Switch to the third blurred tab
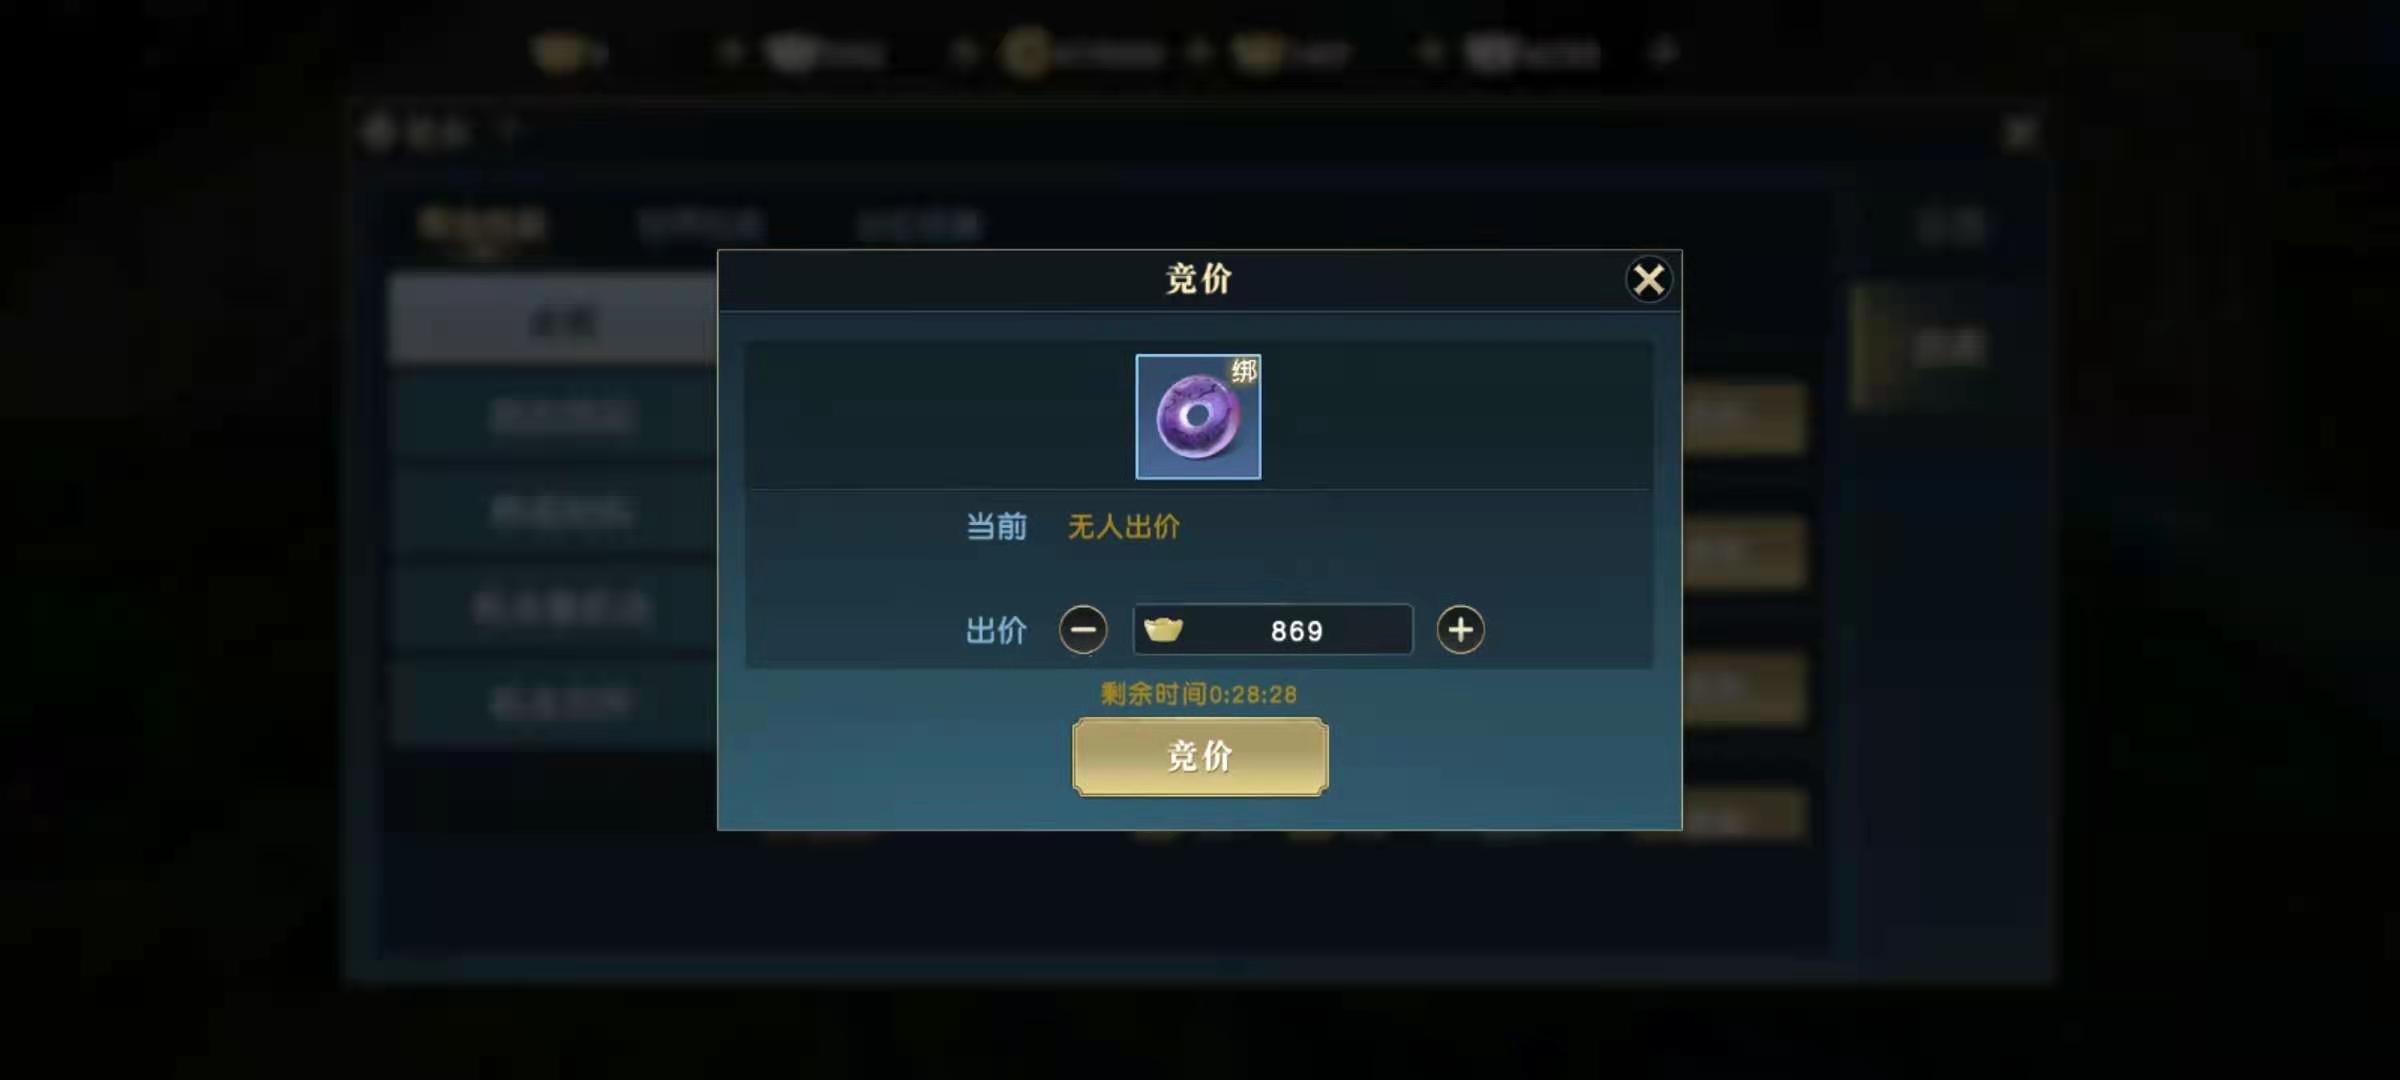 [x=920, y=225]
